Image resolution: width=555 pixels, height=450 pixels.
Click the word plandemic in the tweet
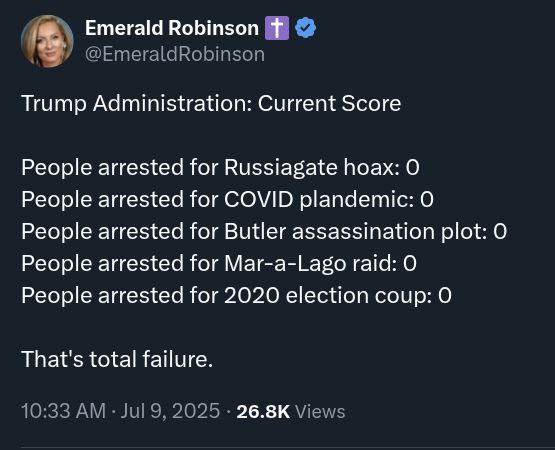tap(357, 200)
